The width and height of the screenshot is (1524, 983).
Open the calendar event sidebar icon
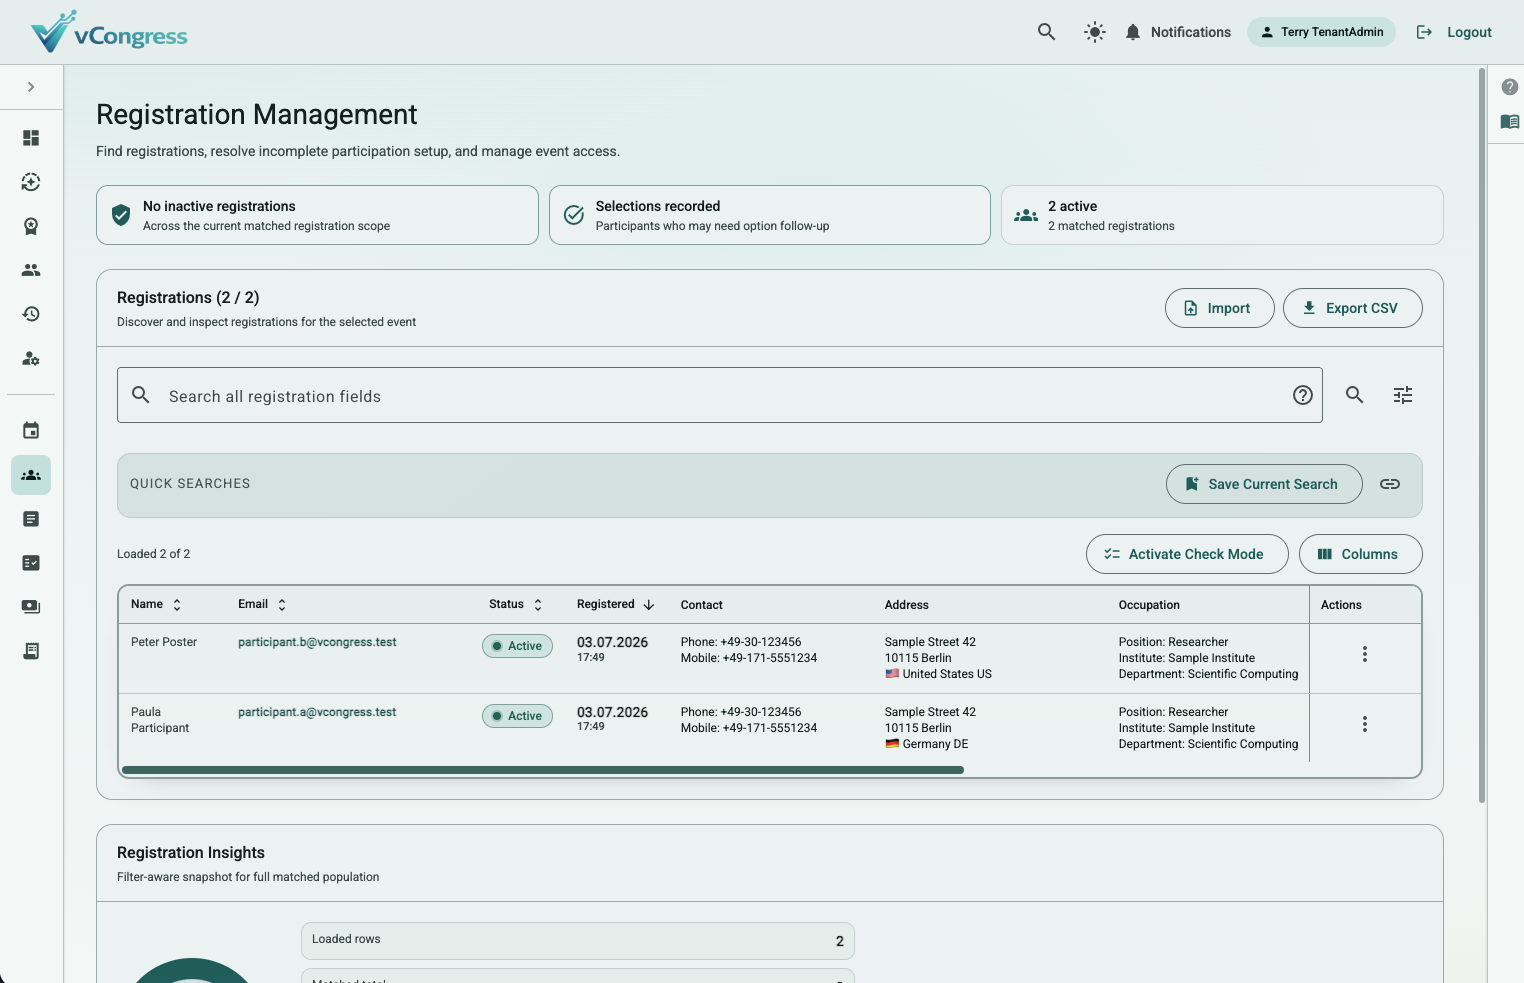click(x=31, y=431)
